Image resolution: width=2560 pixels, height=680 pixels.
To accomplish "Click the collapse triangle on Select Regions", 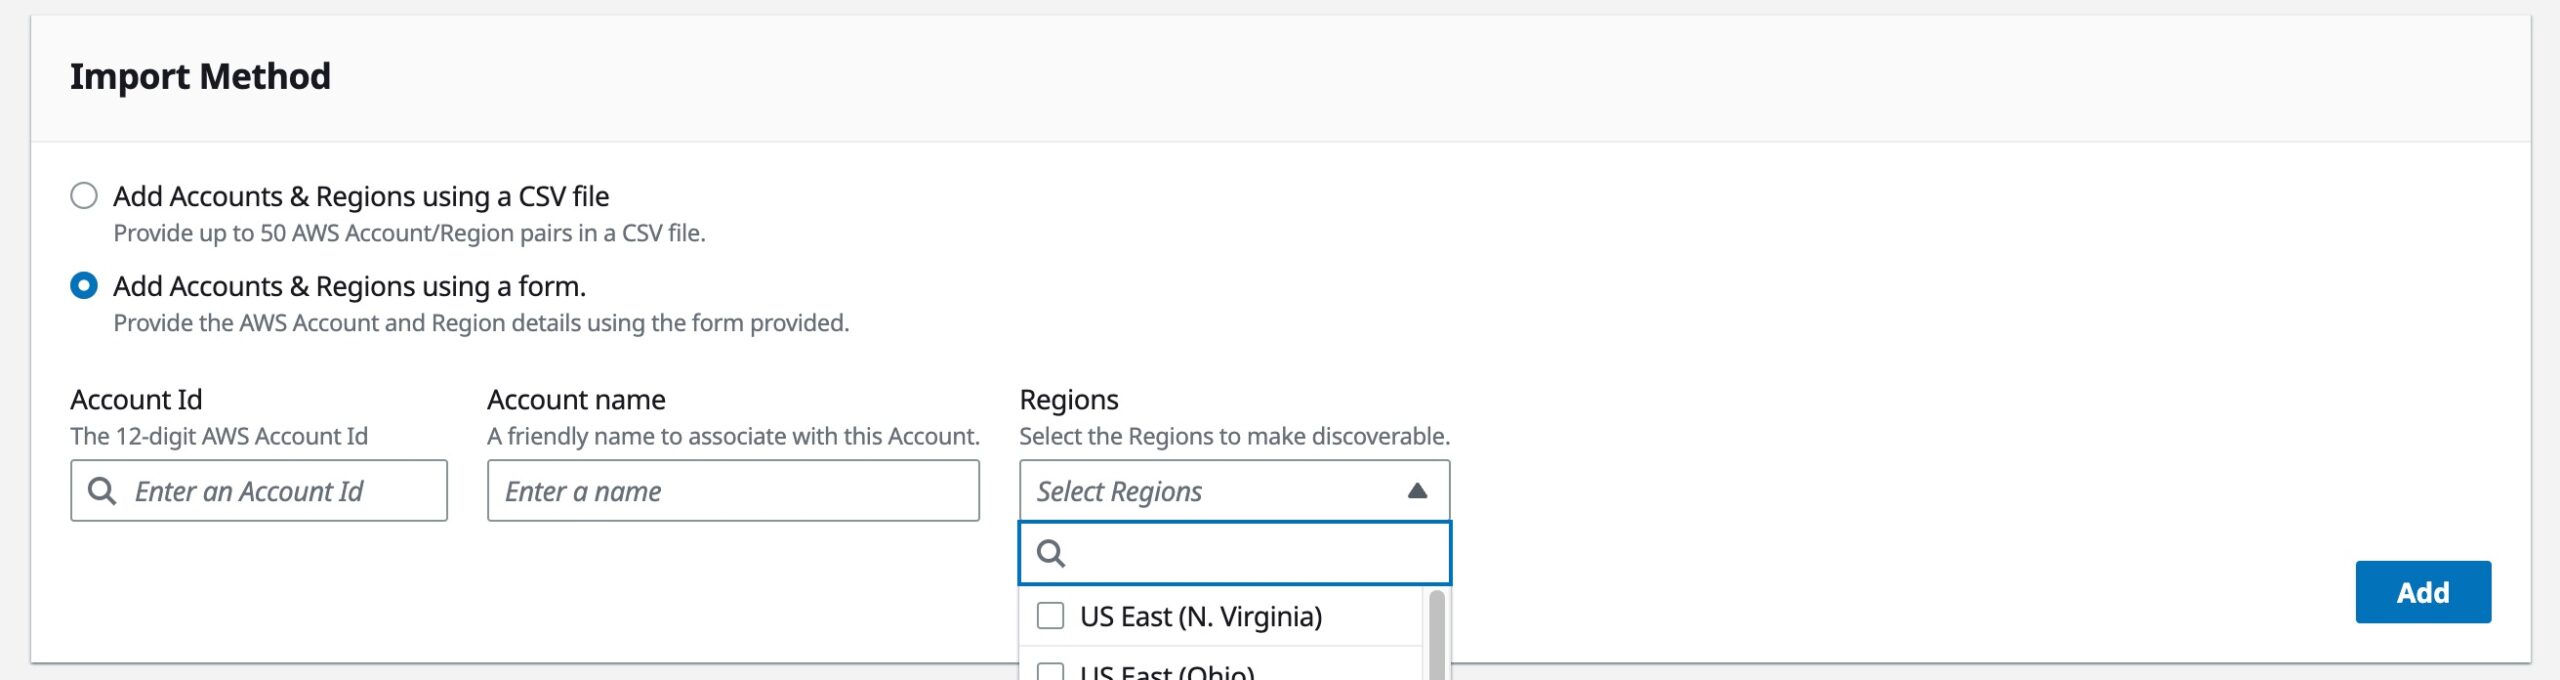I will click(x=1419, y=490).
